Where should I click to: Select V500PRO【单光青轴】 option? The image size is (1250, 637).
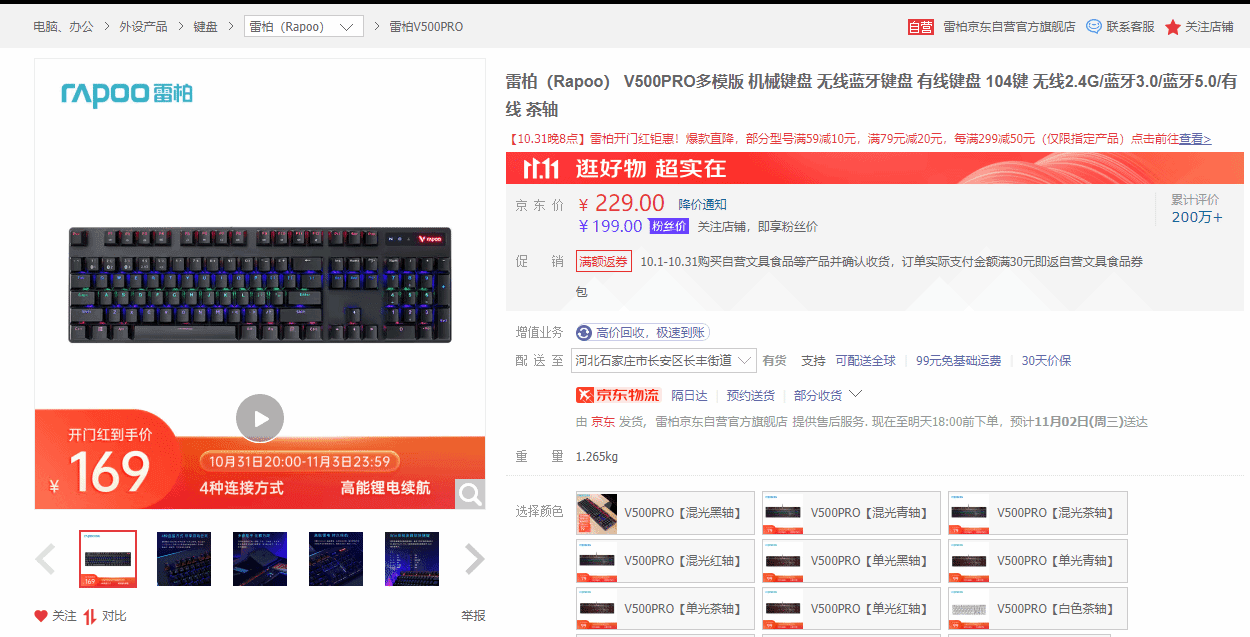tap(1038, 560)
